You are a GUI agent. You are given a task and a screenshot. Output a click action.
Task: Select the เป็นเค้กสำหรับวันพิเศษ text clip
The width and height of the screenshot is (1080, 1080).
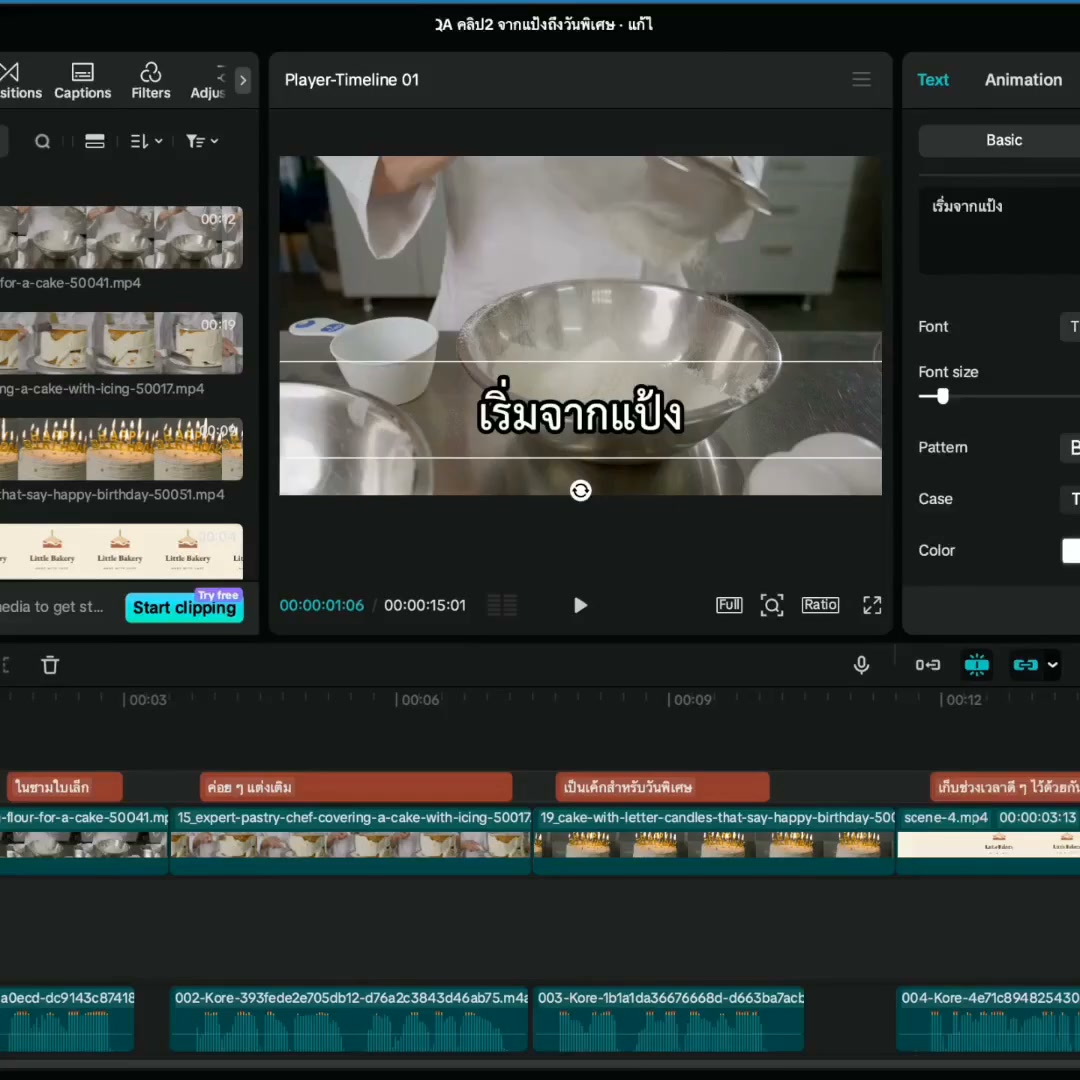(x=663, y=787)
